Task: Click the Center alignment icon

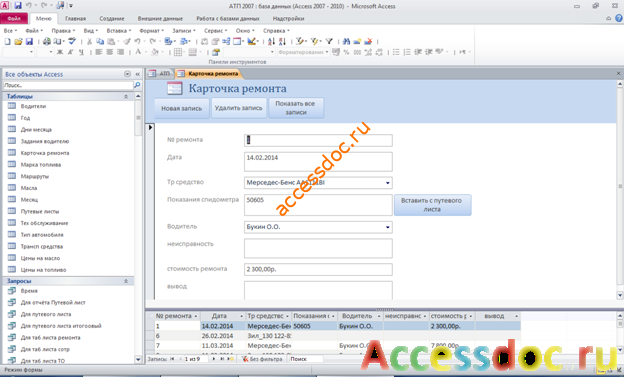Action: tap(109, 52)
